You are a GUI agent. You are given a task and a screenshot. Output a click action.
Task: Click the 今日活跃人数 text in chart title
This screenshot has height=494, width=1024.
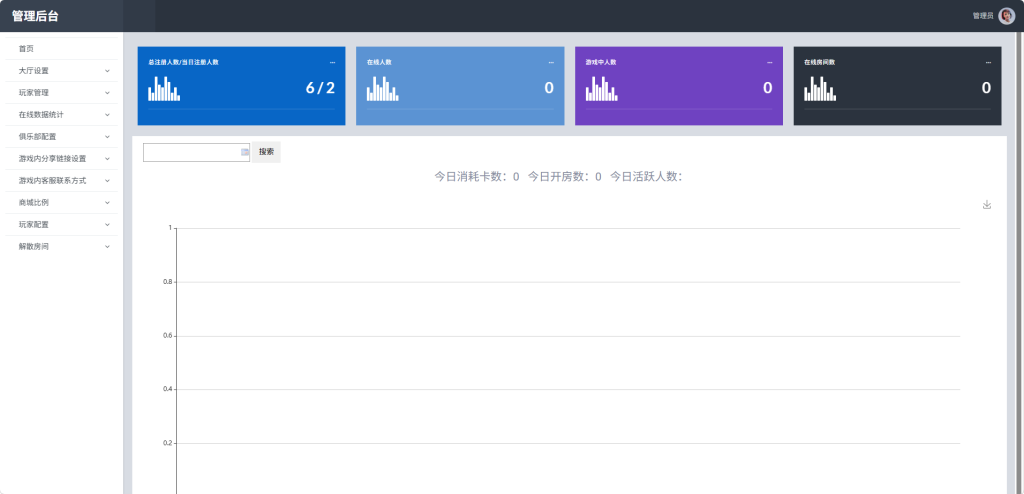(x=646, y=176)
